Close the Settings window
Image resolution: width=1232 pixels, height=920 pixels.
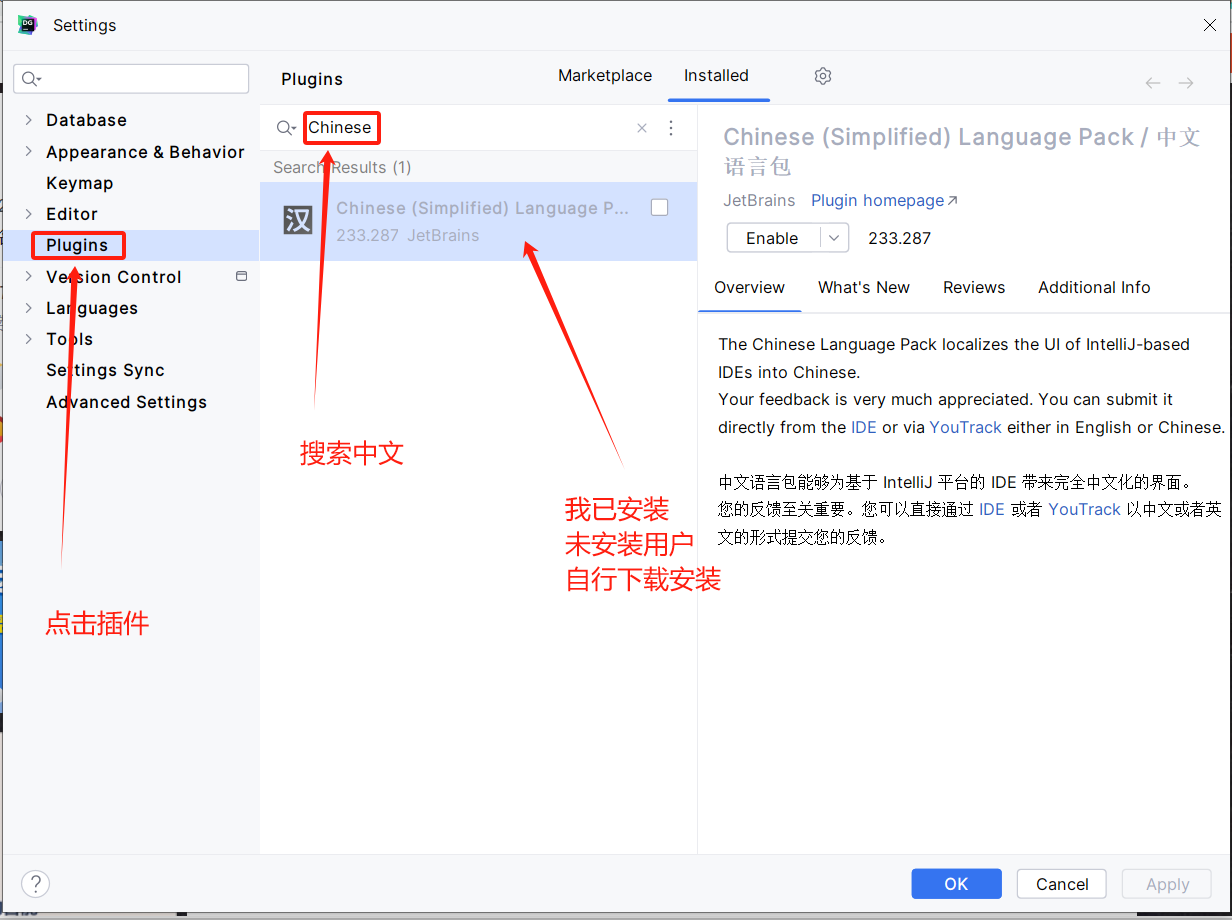click(x=1209, y=26)
